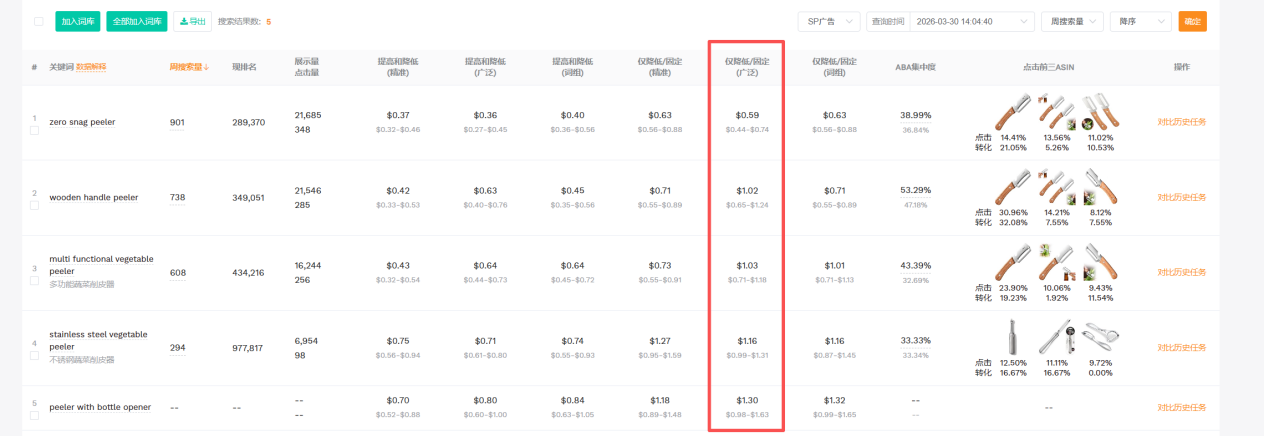Toggle the select-all checkbox at top left
1264x436 pixels.
coord(39,21)
